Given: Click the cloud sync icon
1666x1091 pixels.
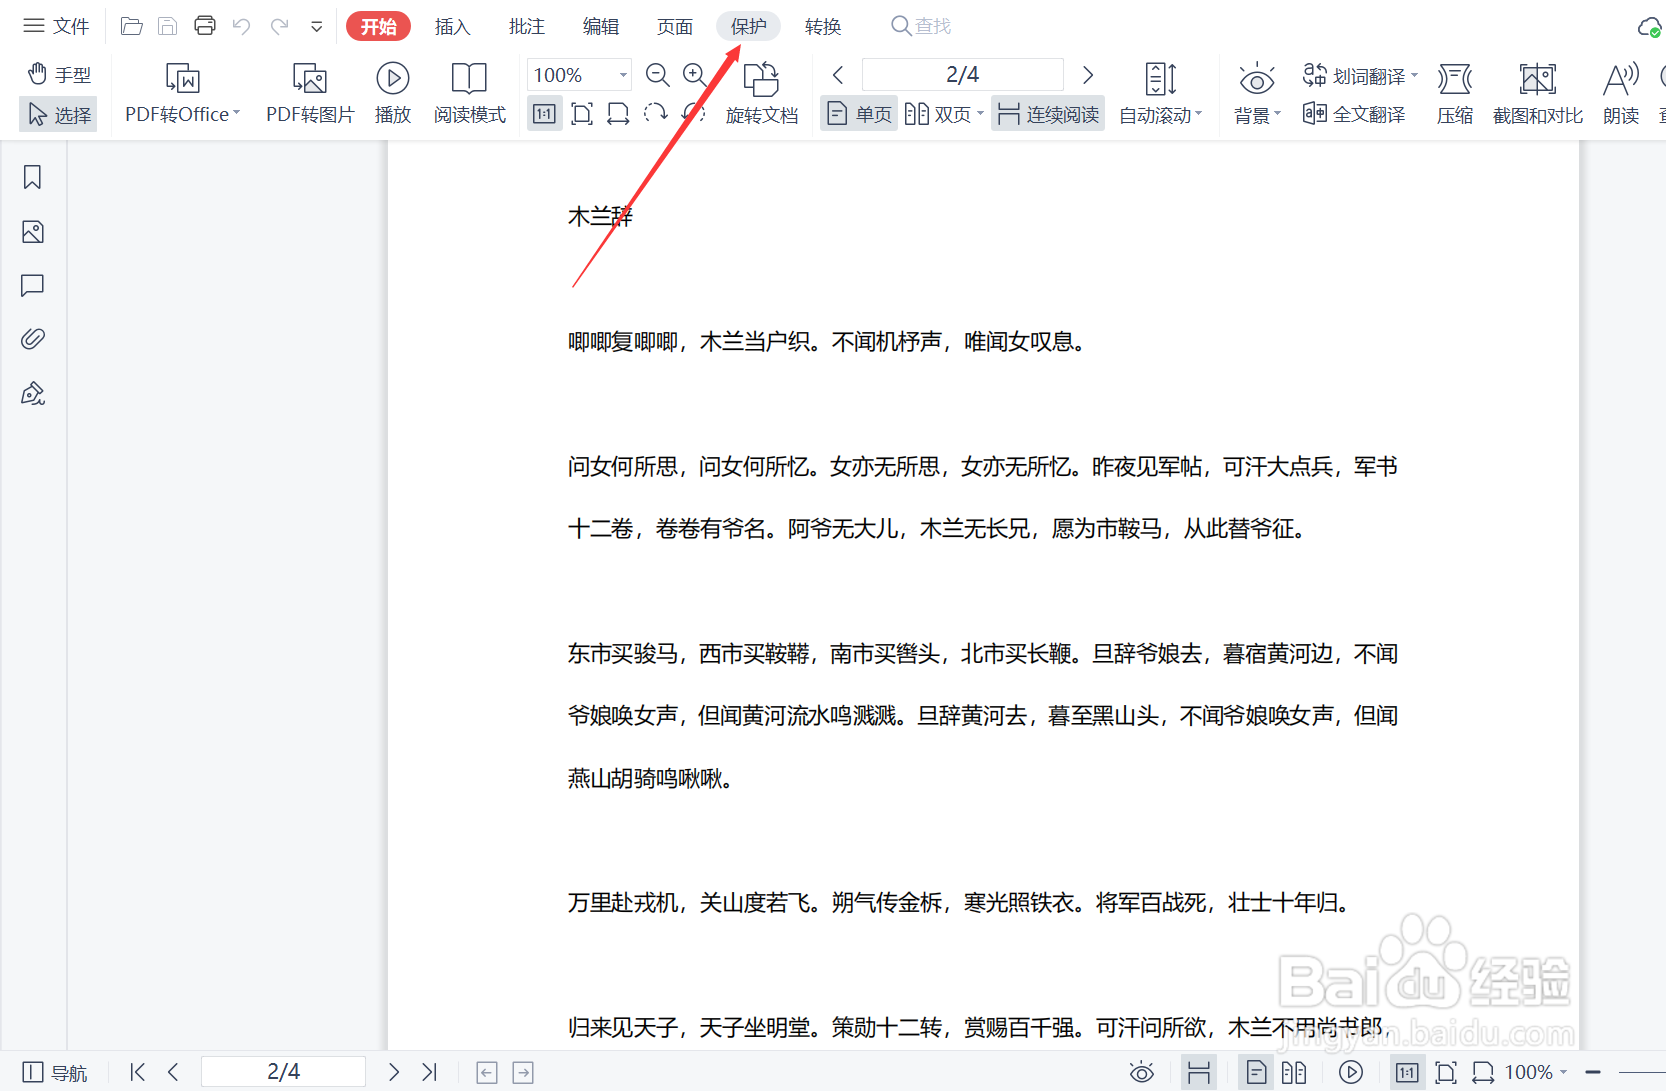Looking at the screenshot, I should 1650,27.
